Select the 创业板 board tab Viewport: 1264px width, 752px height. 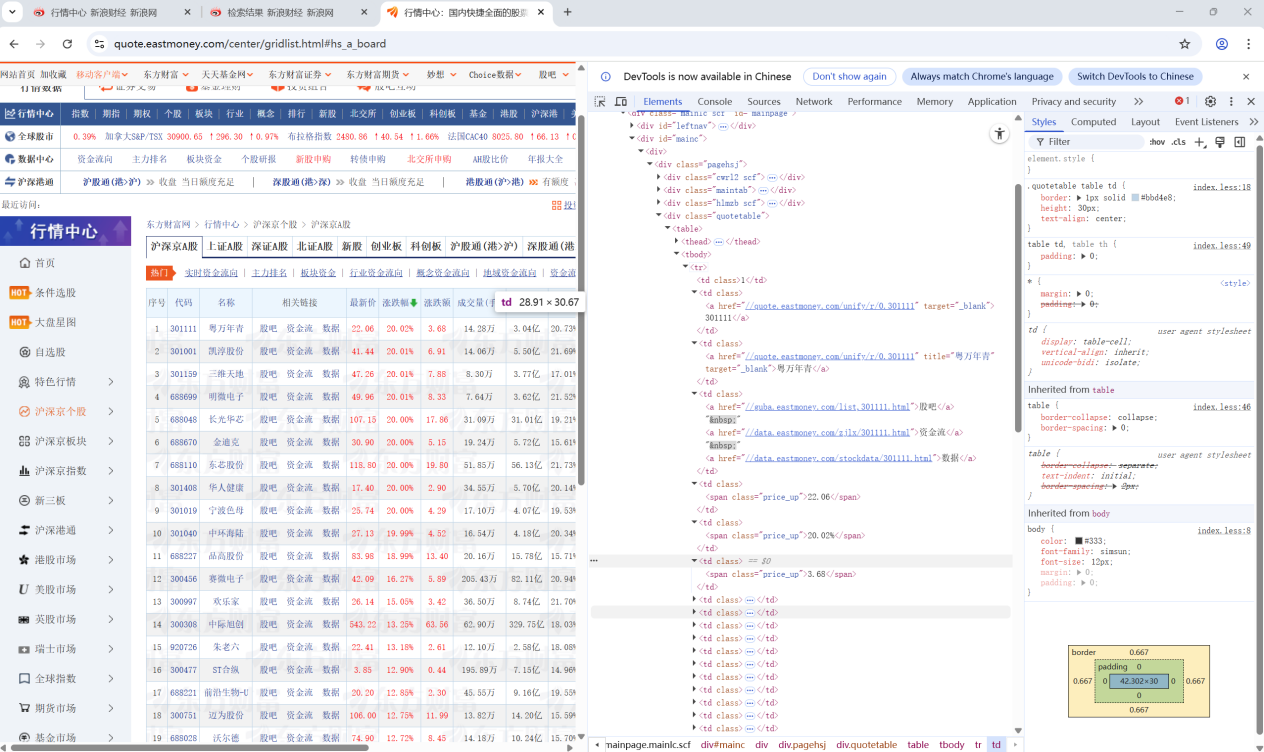point(386,247)
